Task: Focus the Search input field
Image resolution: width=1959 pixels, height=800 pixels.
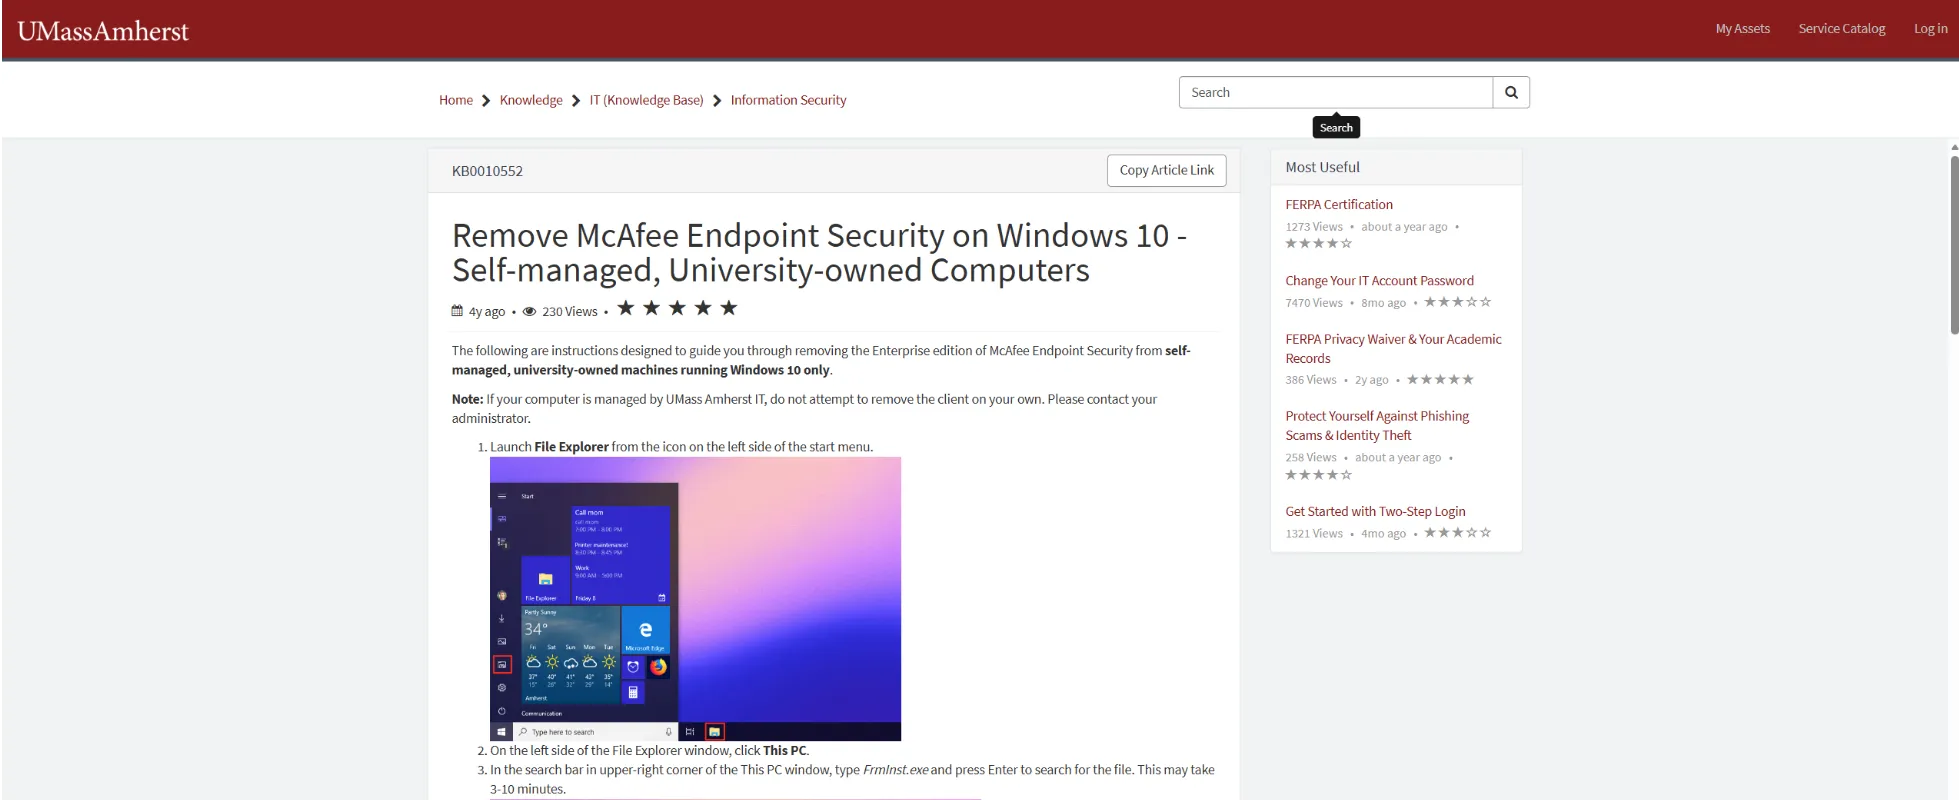Action: pos(1335,92)
